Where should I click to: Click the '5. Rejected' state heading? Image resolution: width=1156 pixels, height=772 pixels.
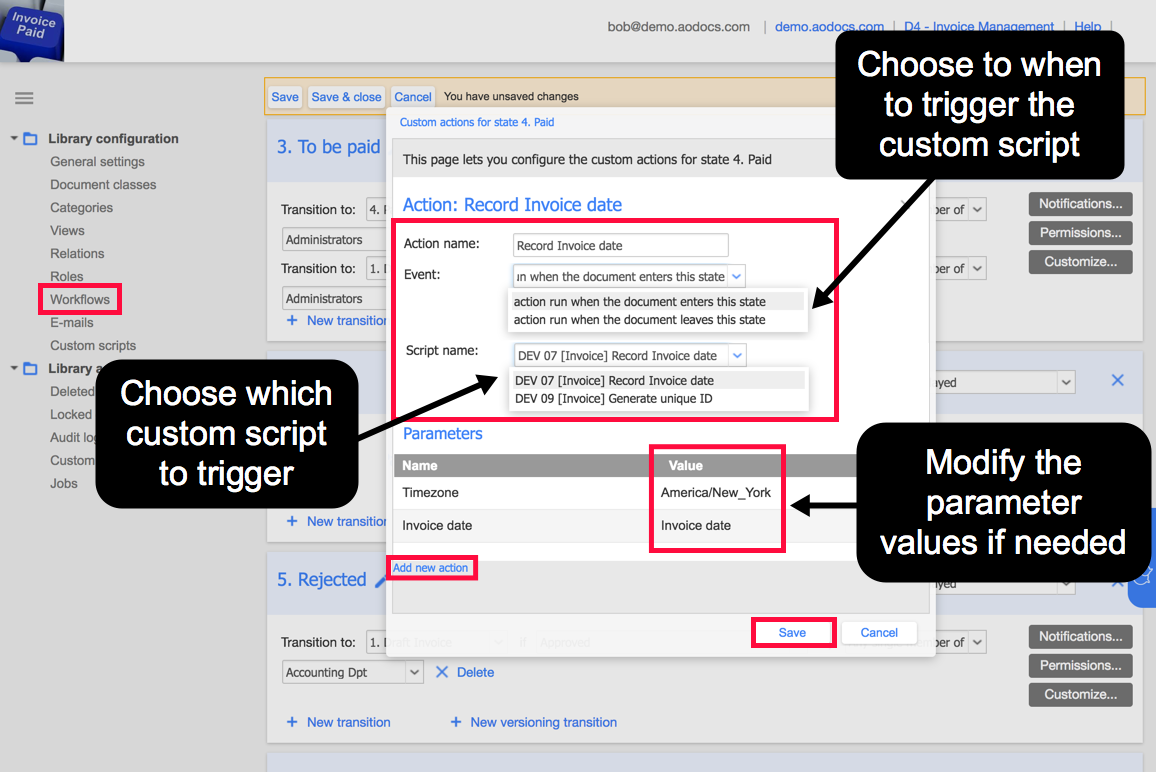(321, 580)
